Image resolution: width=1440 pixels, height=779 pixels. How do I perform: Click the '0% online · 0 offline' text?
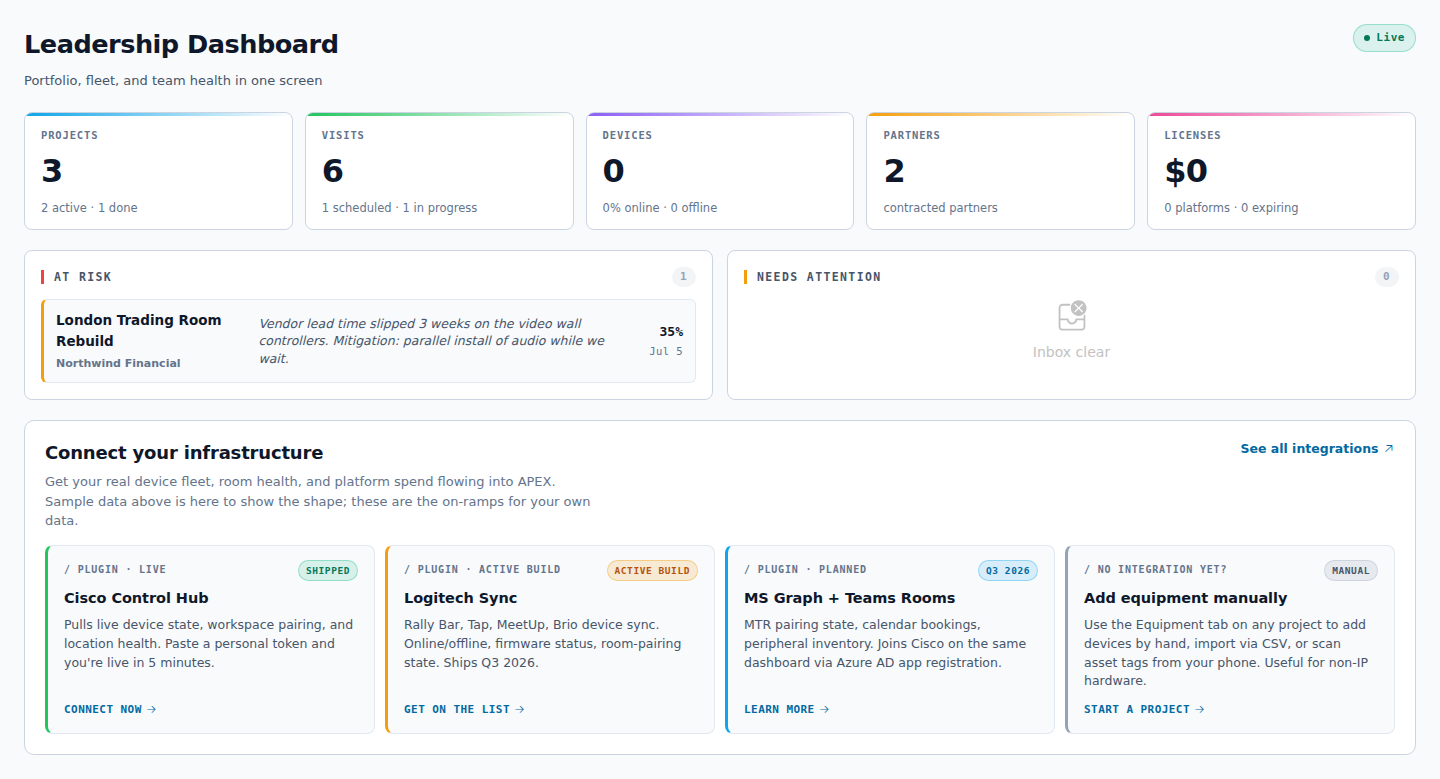[x=660, y=208]
